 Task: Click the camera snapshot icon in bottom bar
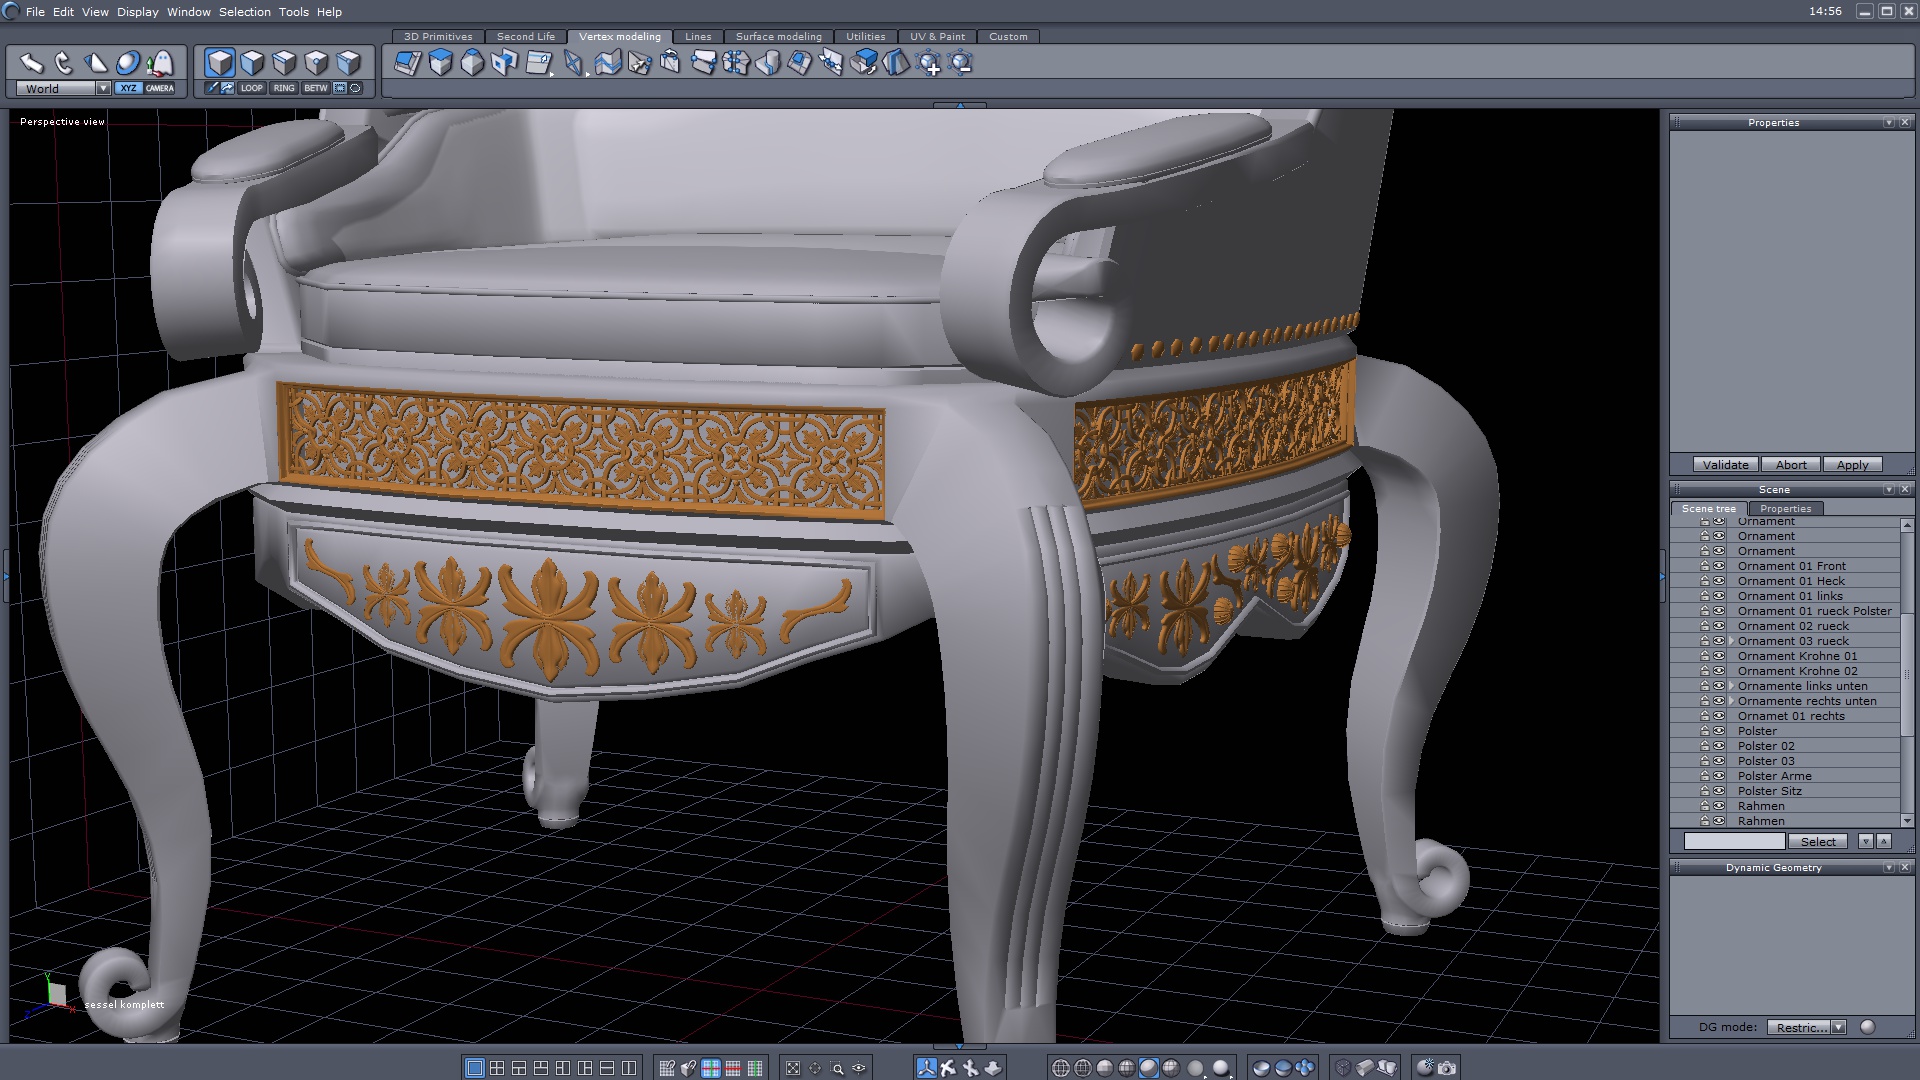[1447, 1068]
